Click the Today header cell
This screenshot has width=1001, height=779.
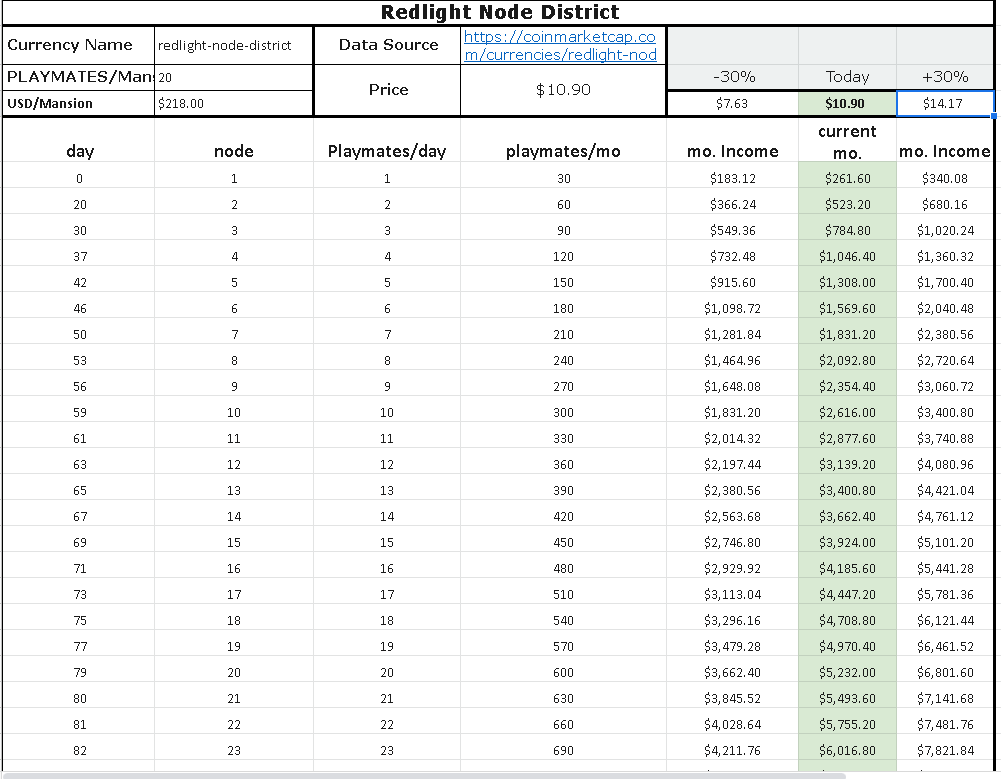[x=847, y=77]
